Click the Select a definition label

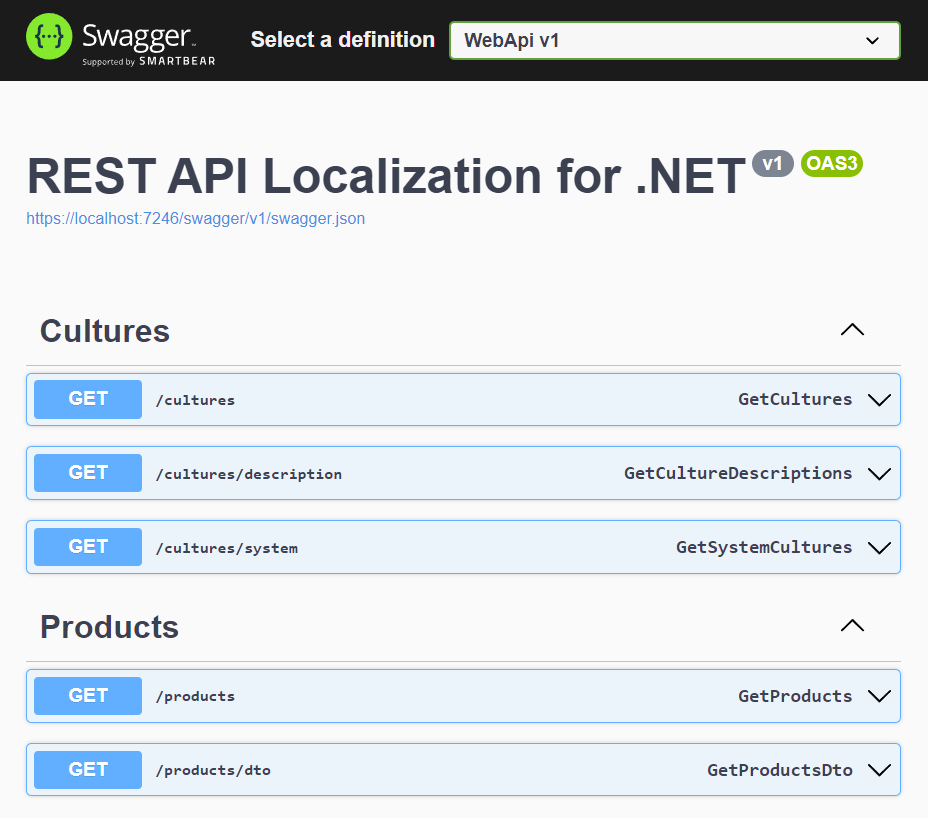click(x=343, y=40)
